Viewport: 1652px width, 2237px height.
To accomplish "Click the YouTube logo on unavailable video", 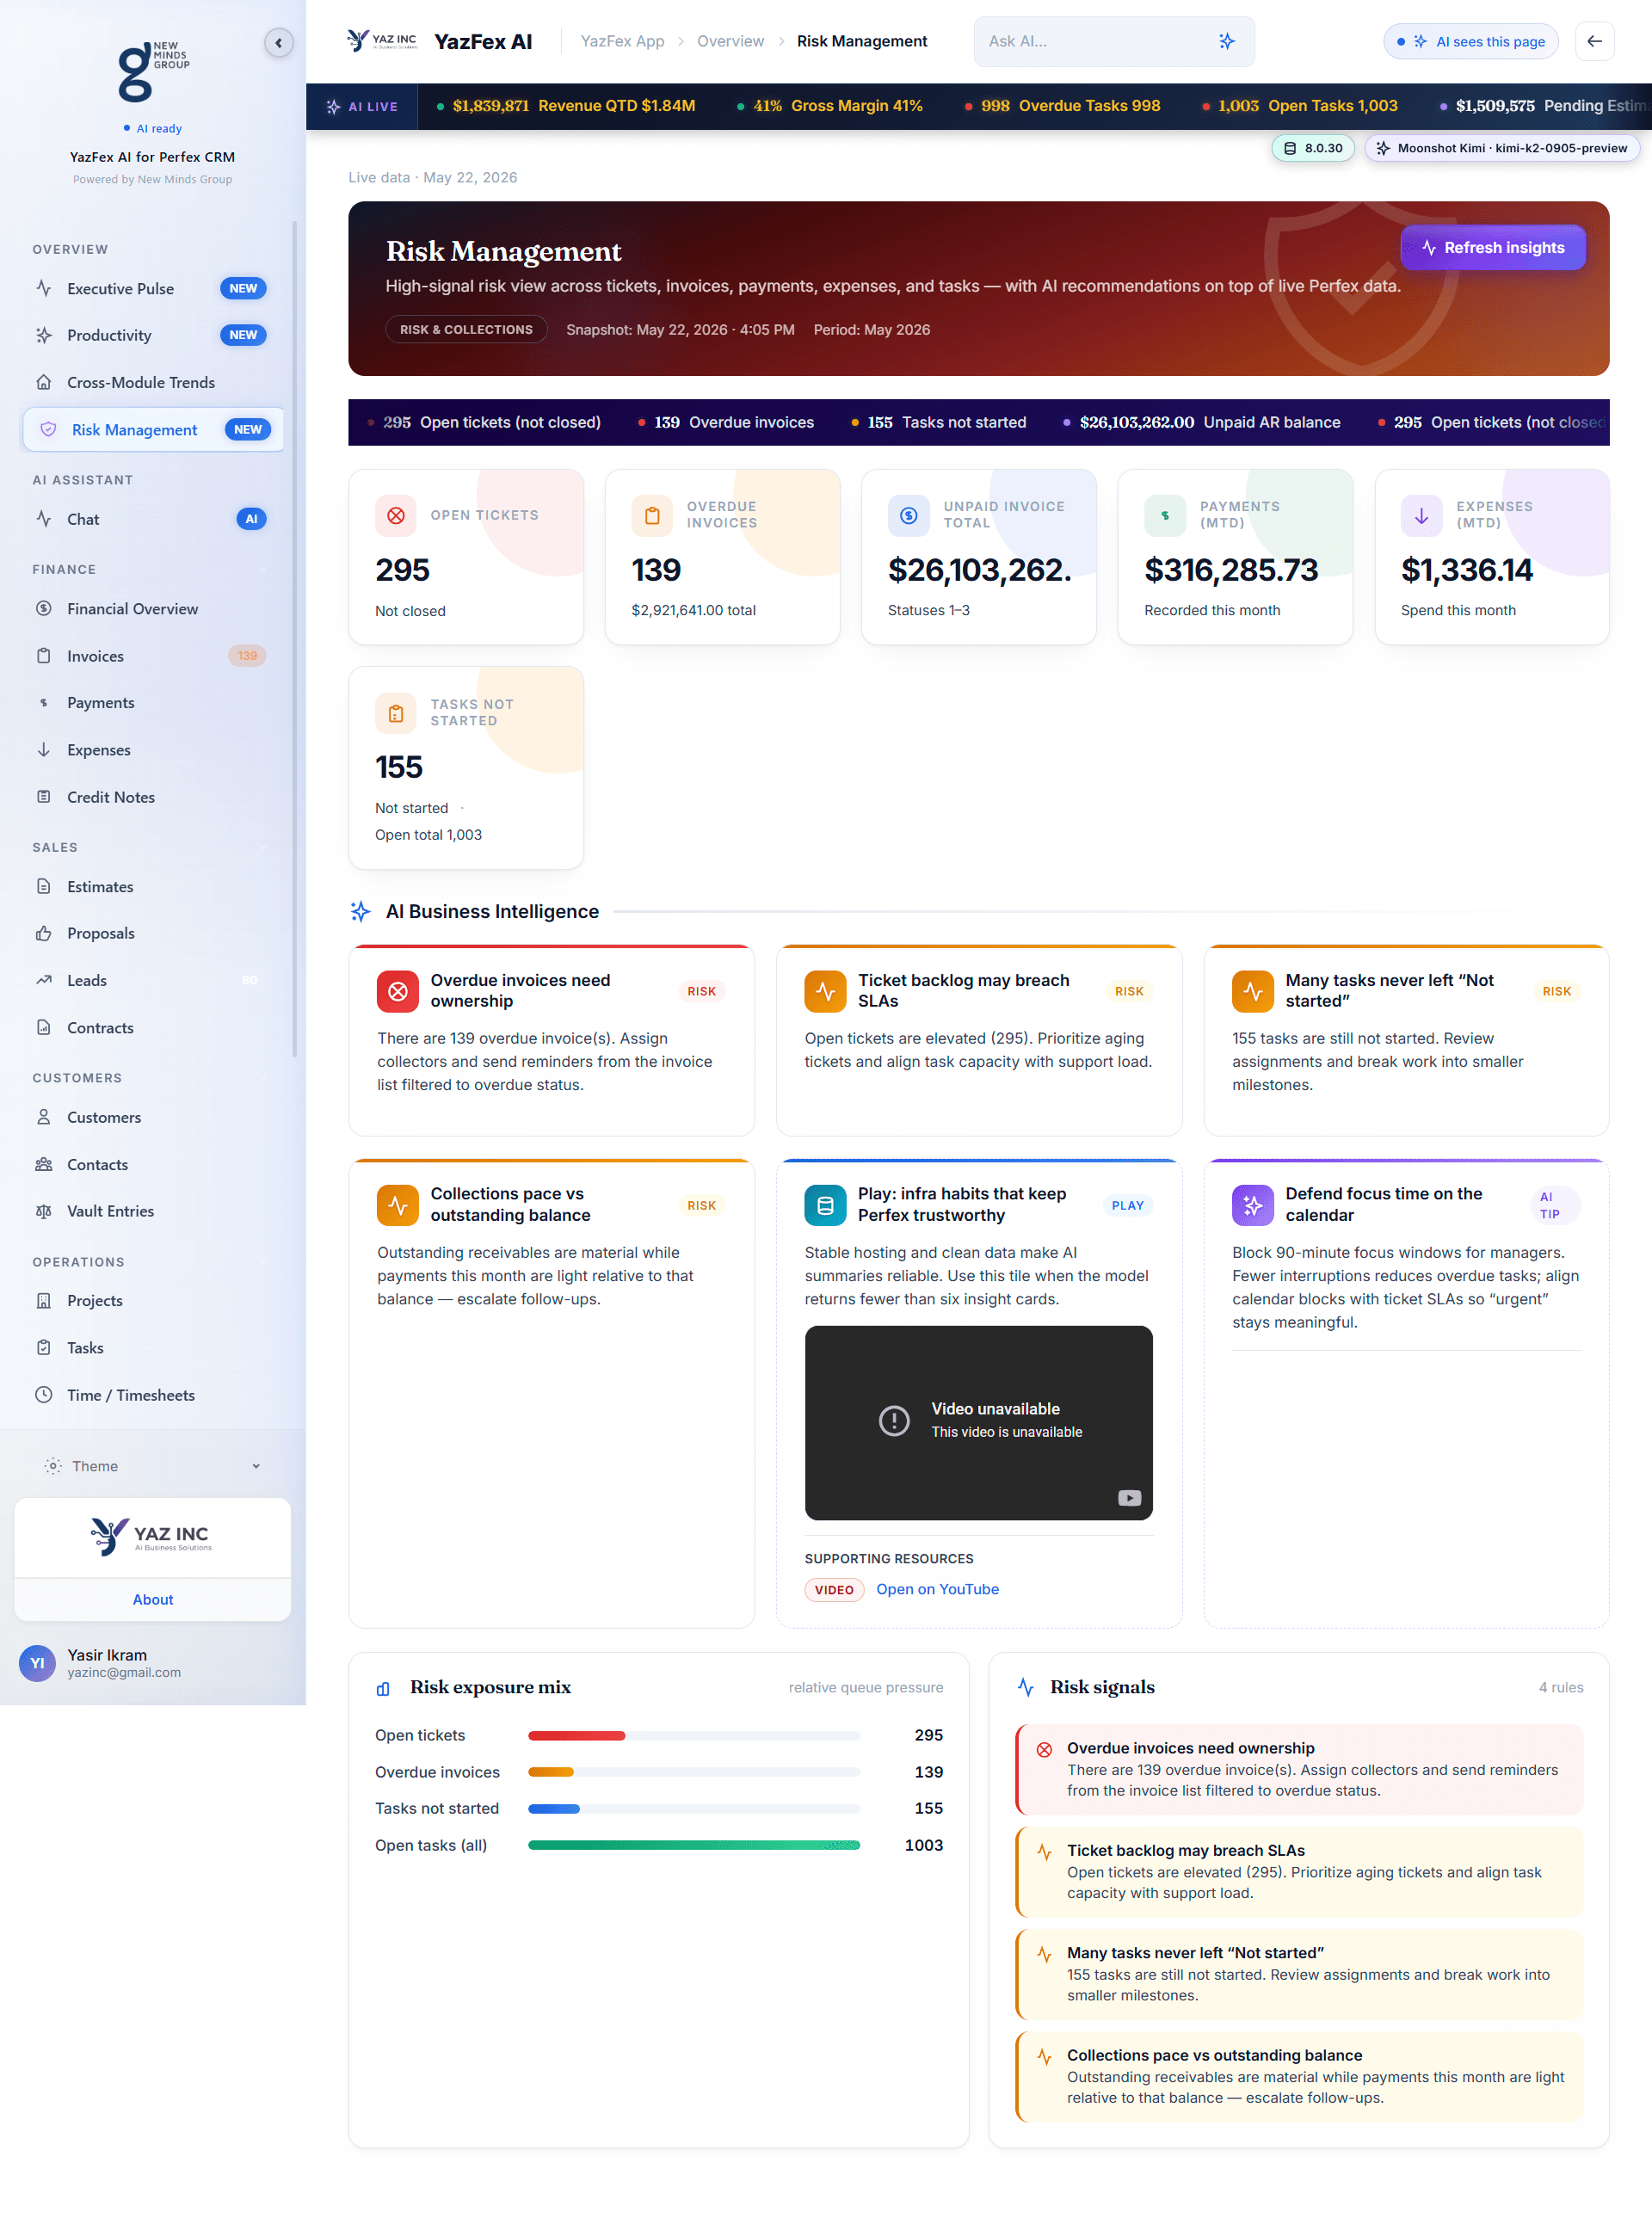I will (x=1129, y=1498).
